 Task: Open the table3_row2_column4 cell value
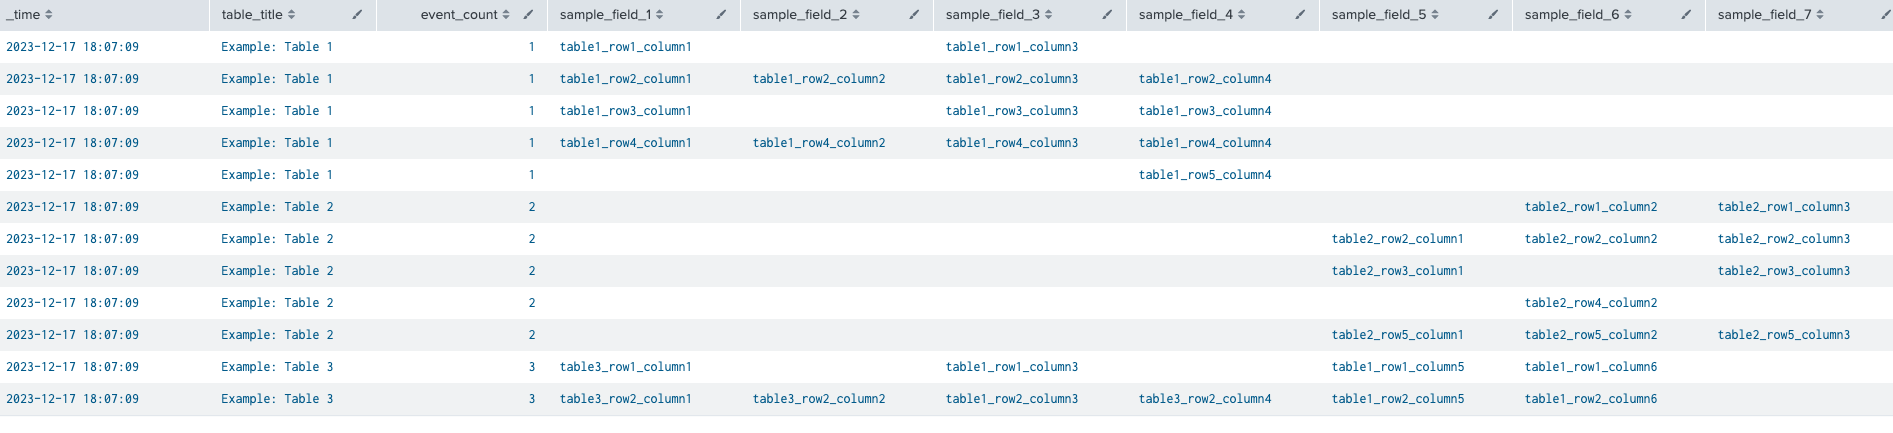1204,399
